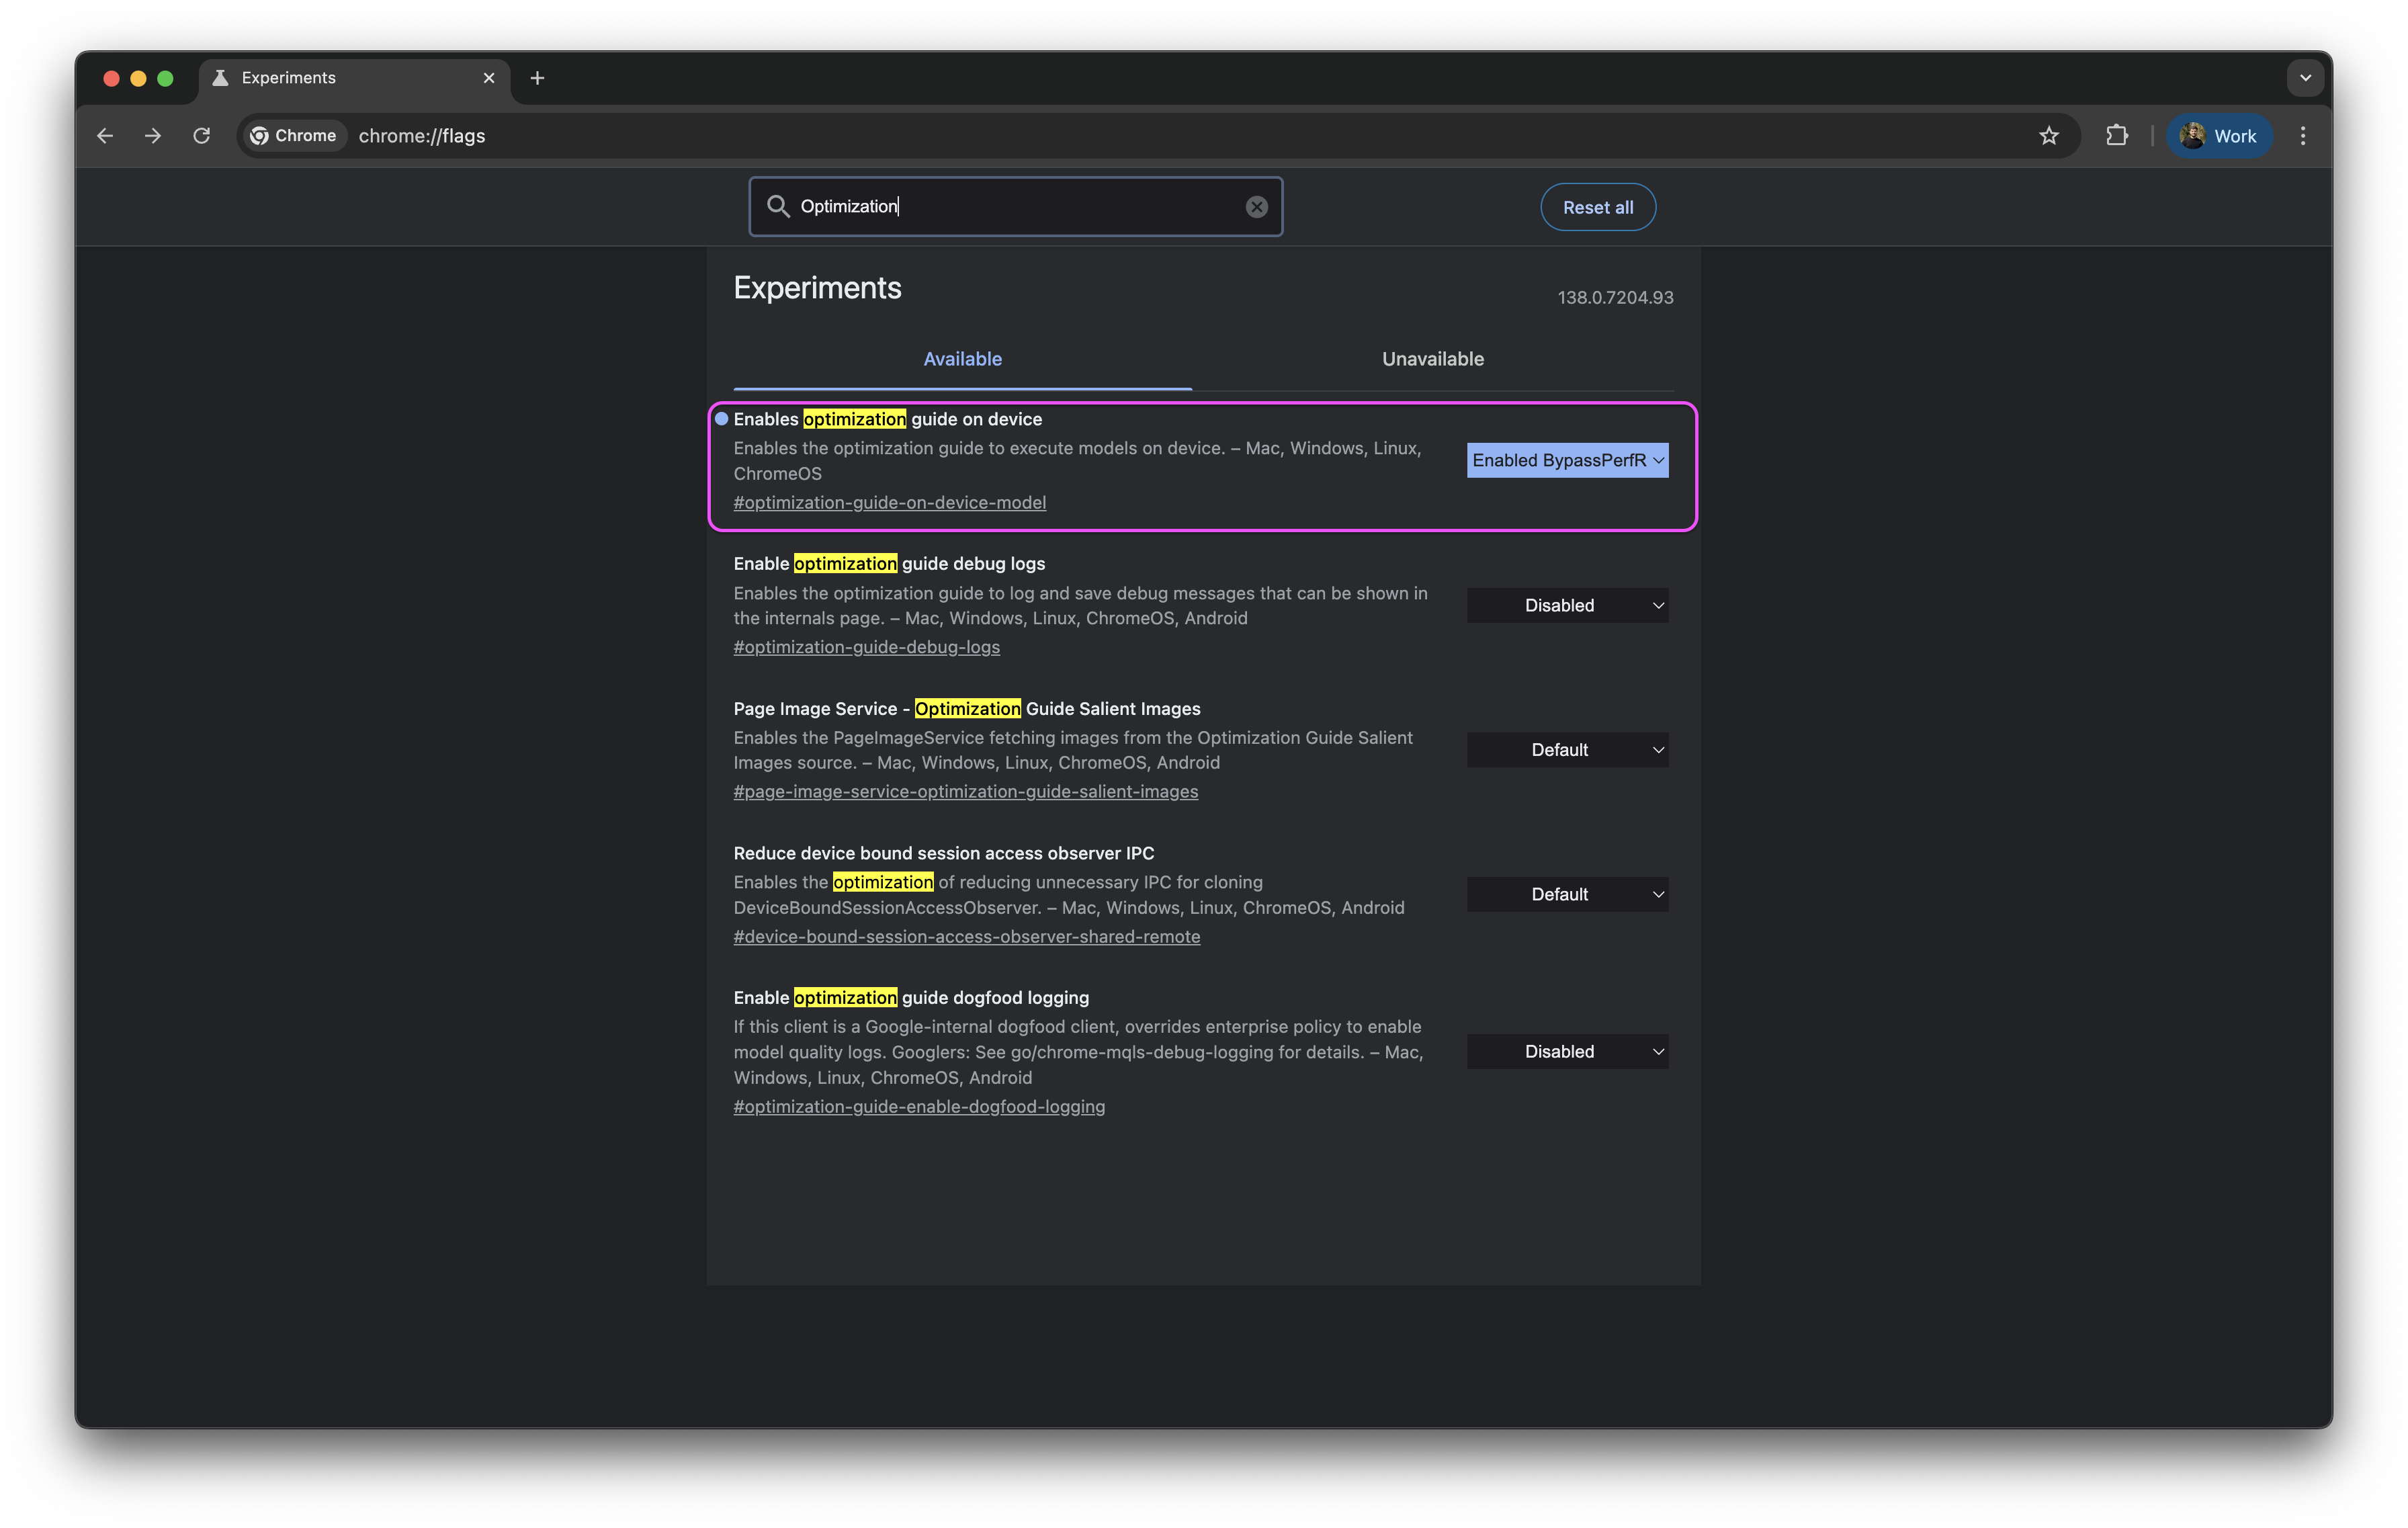Open dropdown for dogfood logging flag
Screen dimensions: 2408x1528
(x=1567, y=1051)
